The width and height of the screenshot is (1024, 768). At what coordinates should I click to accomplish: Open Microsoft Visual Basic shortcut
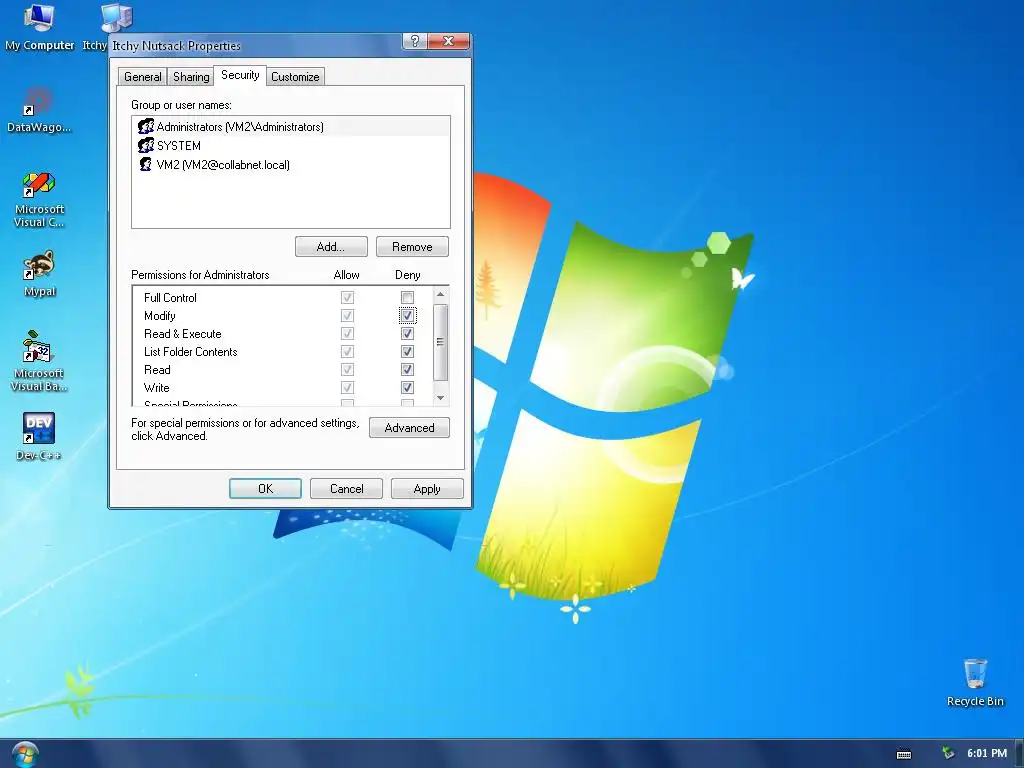[x=39, y=361]
